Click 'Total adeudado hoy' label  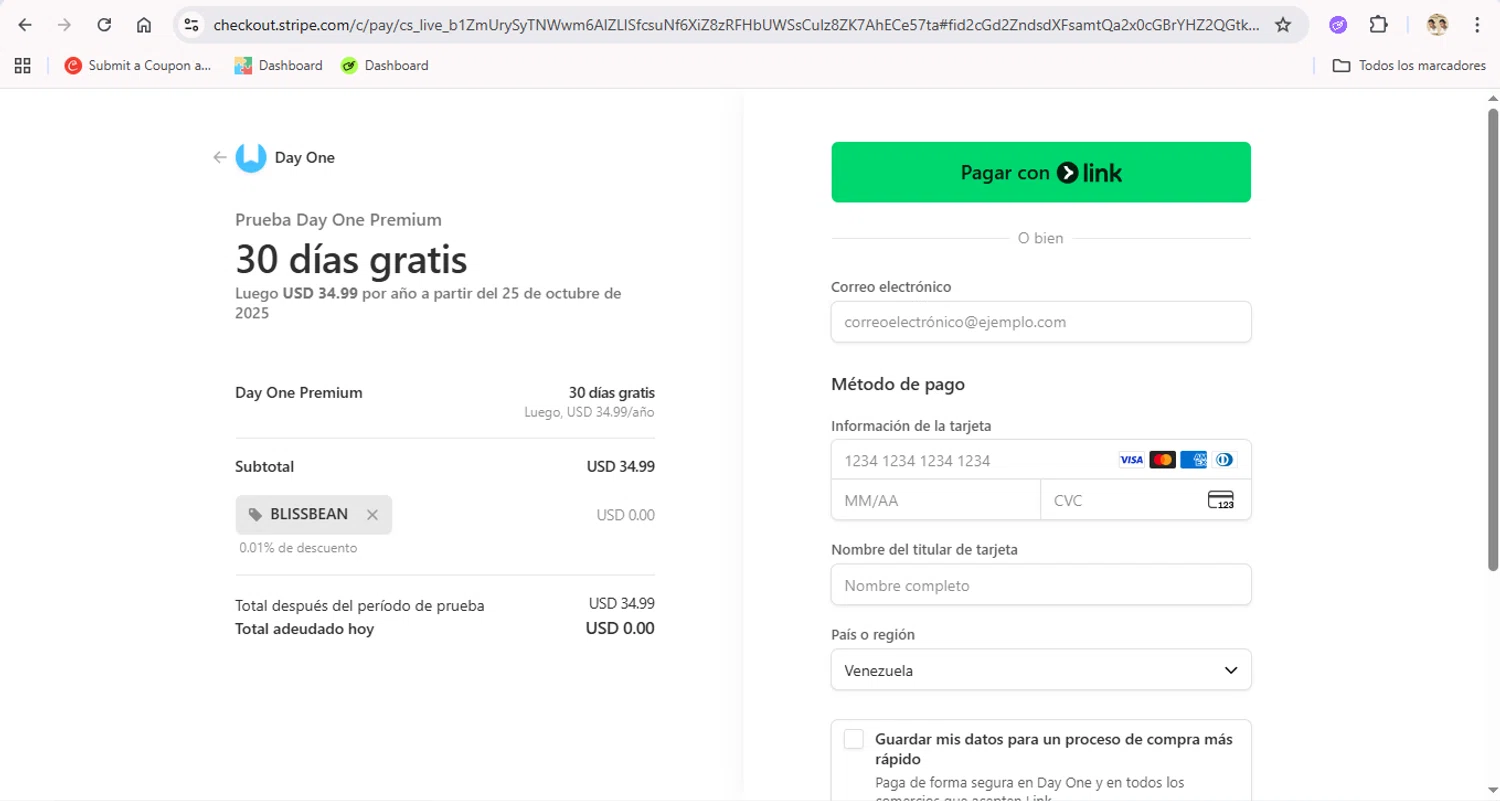click(x=304, y=629)
